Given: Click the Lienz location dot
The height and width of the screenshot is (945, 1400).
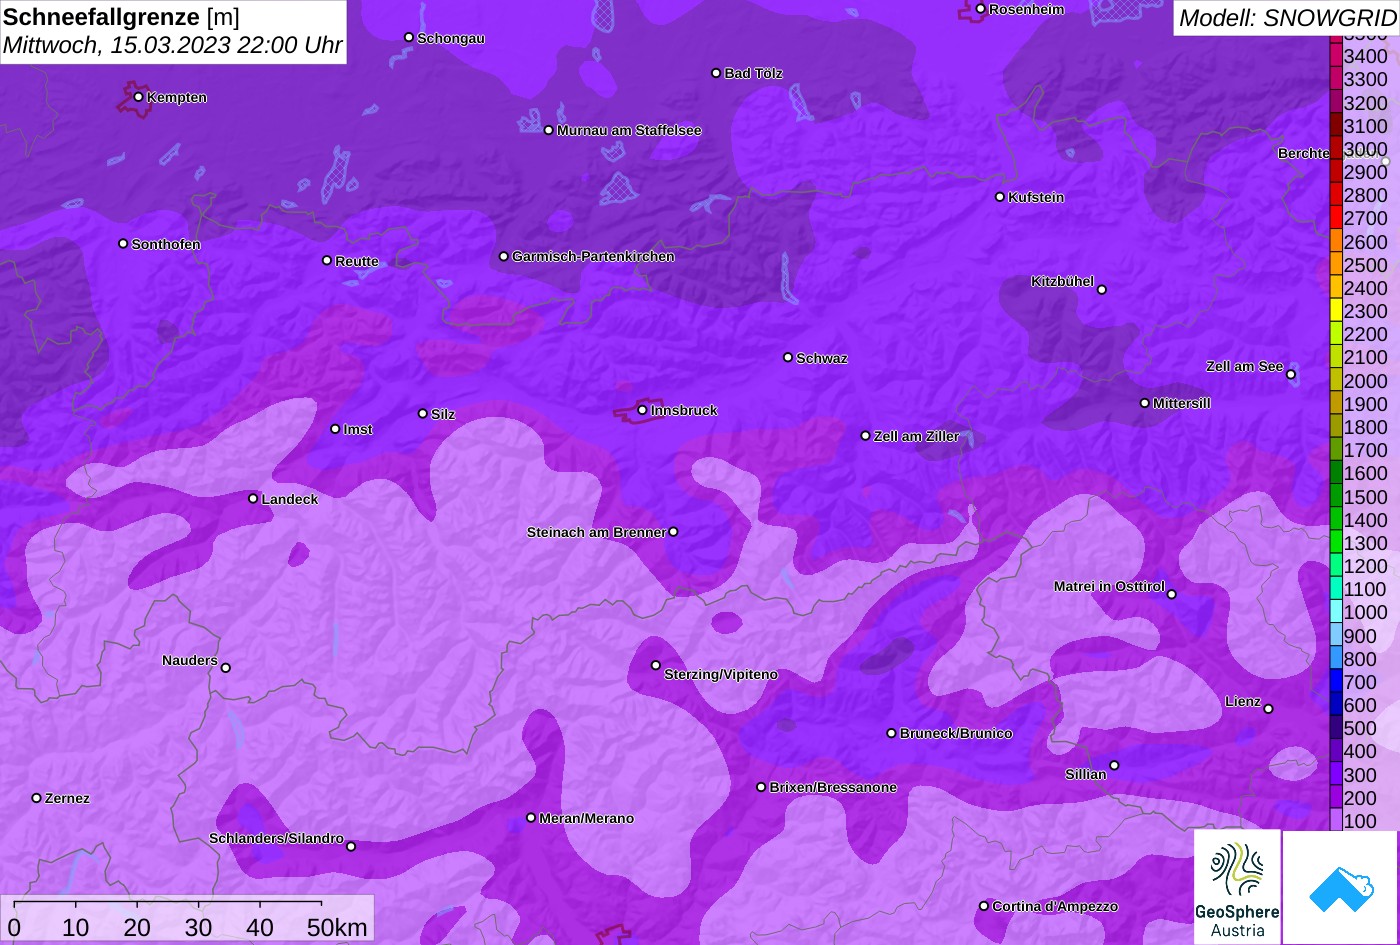Looking at the screenshot, I should point(1268,709).
